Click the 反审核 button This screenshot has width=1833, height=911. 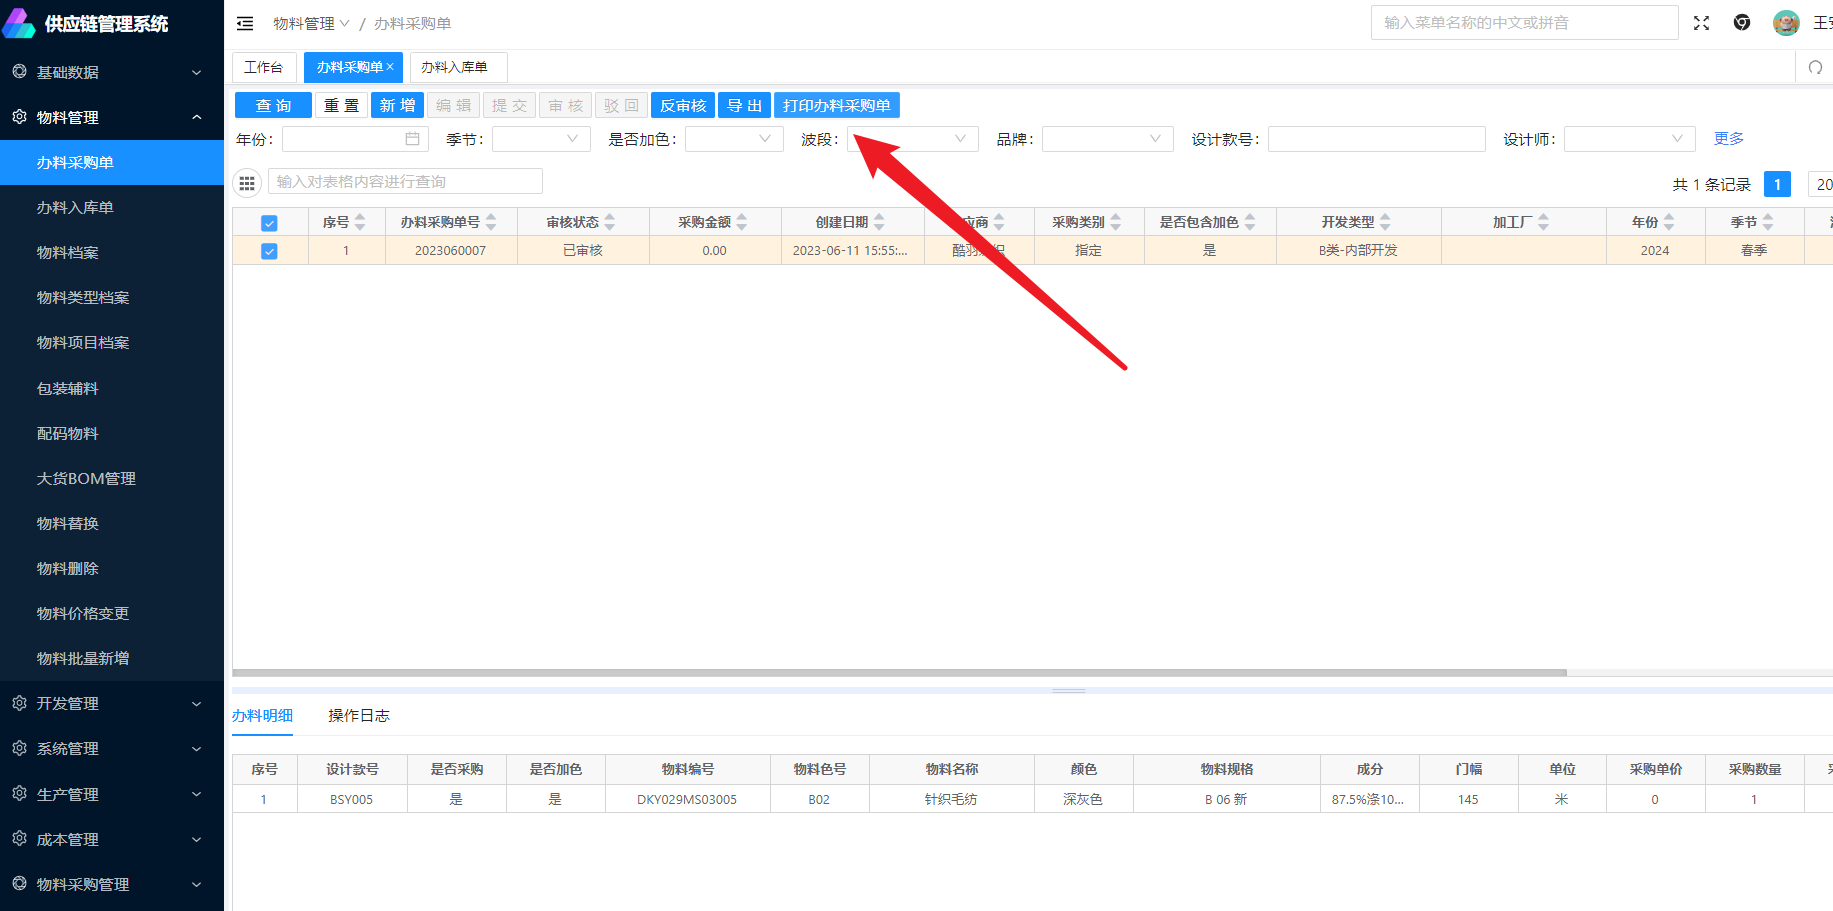tap(683, 106)
